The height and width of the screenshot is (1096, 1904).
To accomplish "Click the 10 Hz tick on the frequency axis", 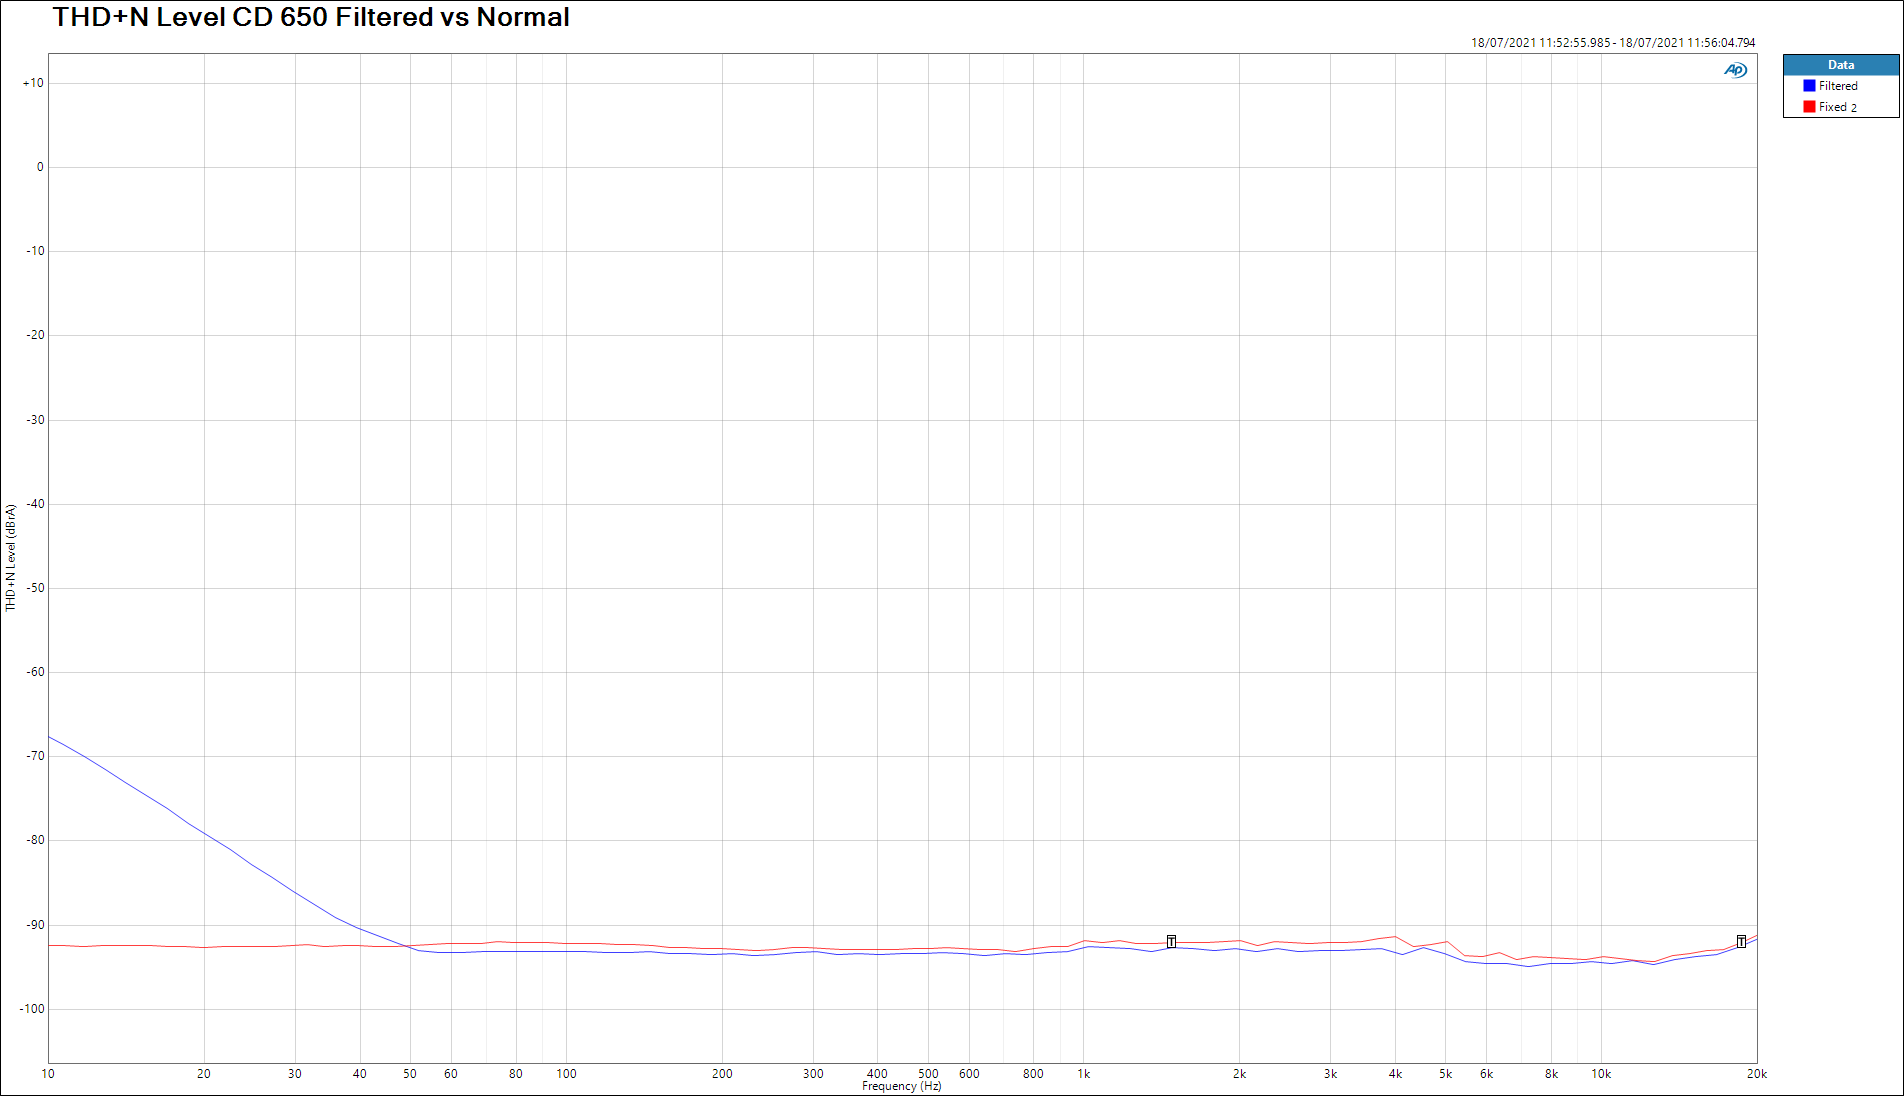I will 48,1074.
